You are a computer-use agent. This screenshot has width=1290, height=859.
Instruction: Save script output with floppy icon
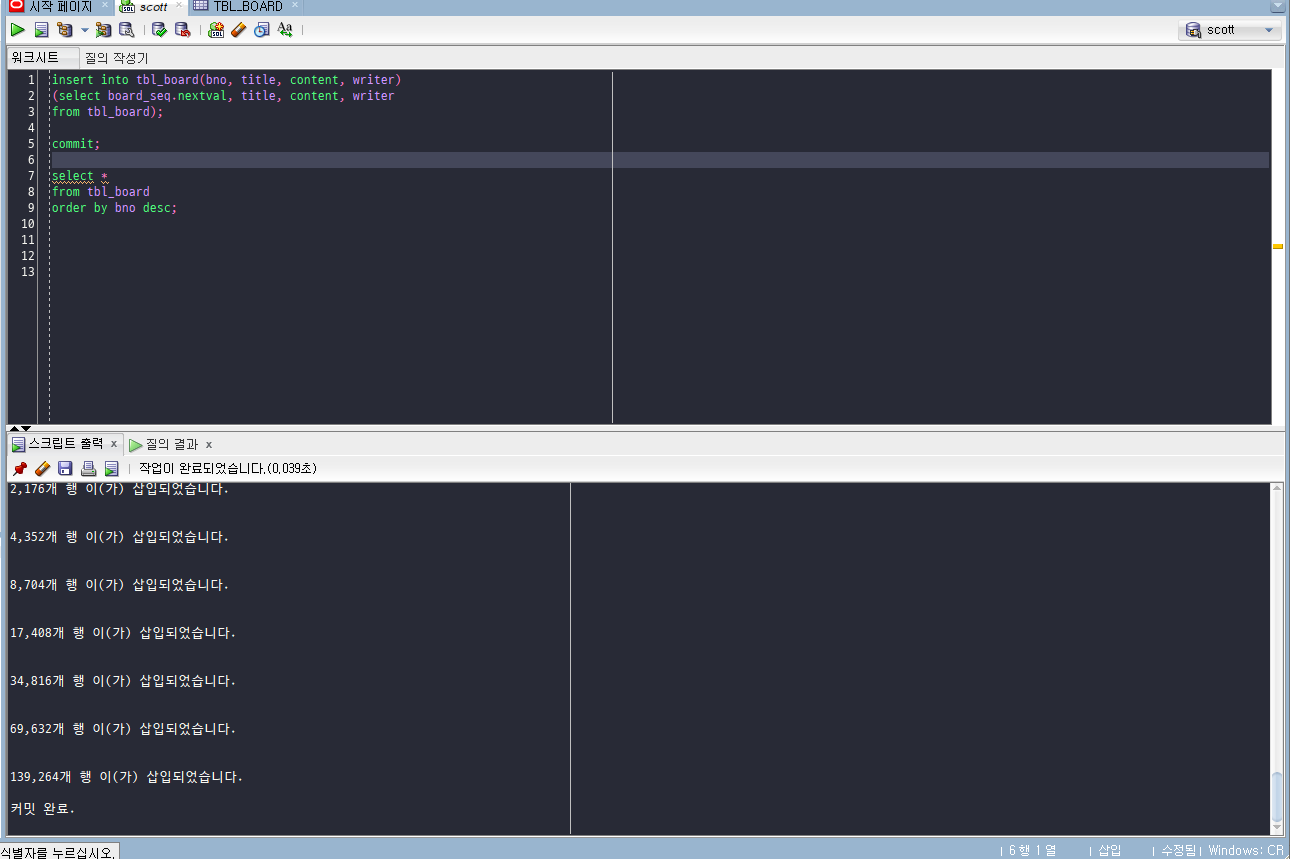click(65, 468)
